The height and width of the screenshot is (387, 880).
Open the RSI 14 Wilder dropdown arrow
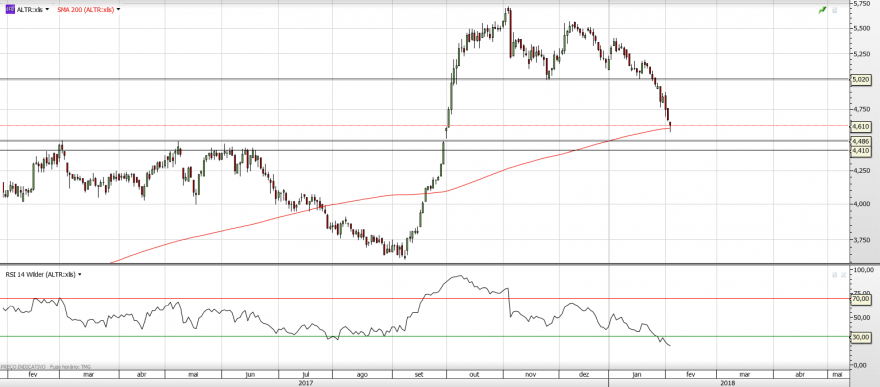tap(80, 274)
